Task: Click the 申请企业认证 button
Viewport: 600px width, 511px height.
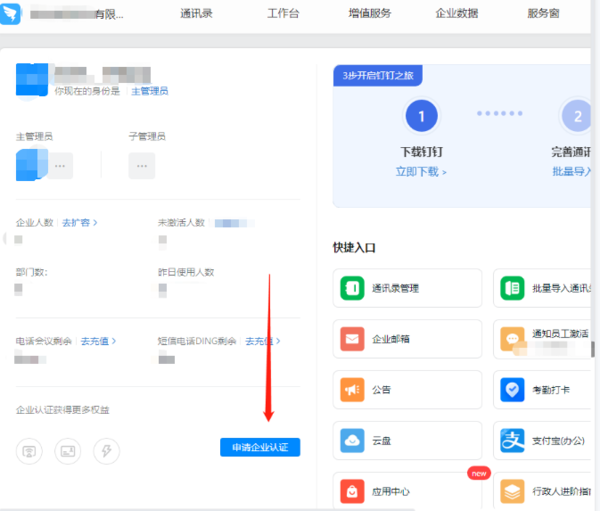Action: point(260,447)
